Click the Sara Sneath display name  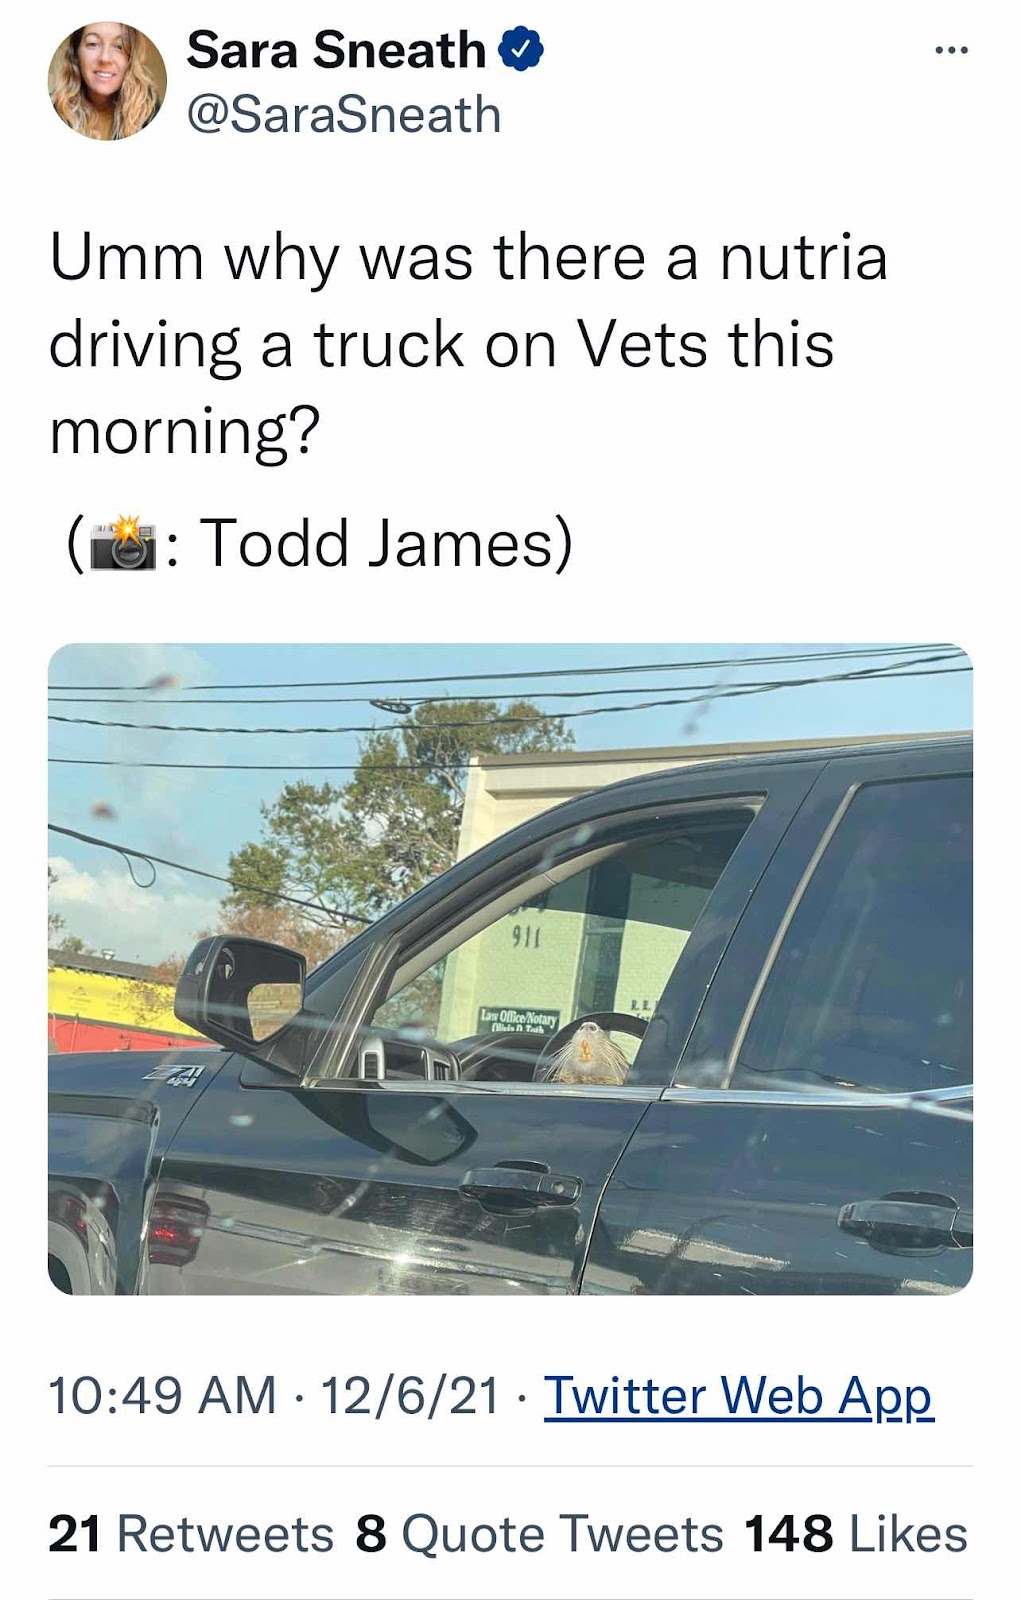336,50
